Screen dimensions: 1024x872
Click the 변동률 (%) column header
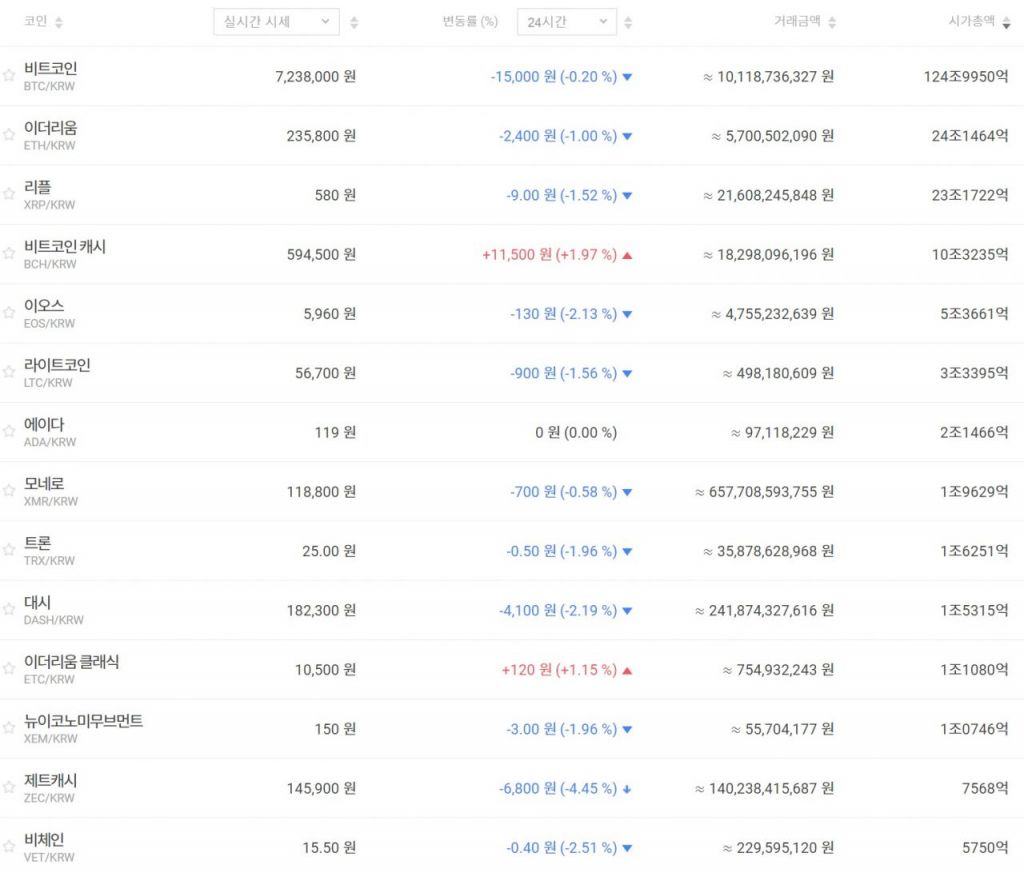[470, 22]
